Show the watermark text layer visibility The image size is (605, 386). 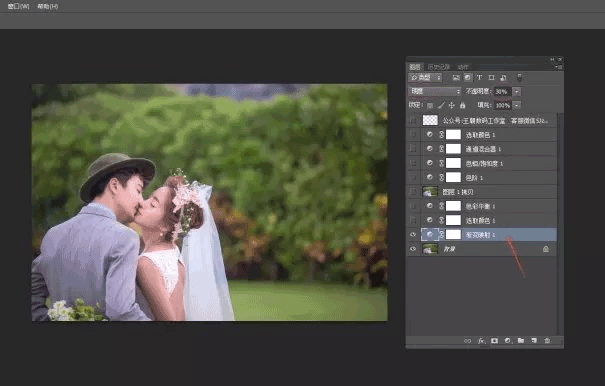click(x=413, y=120)
